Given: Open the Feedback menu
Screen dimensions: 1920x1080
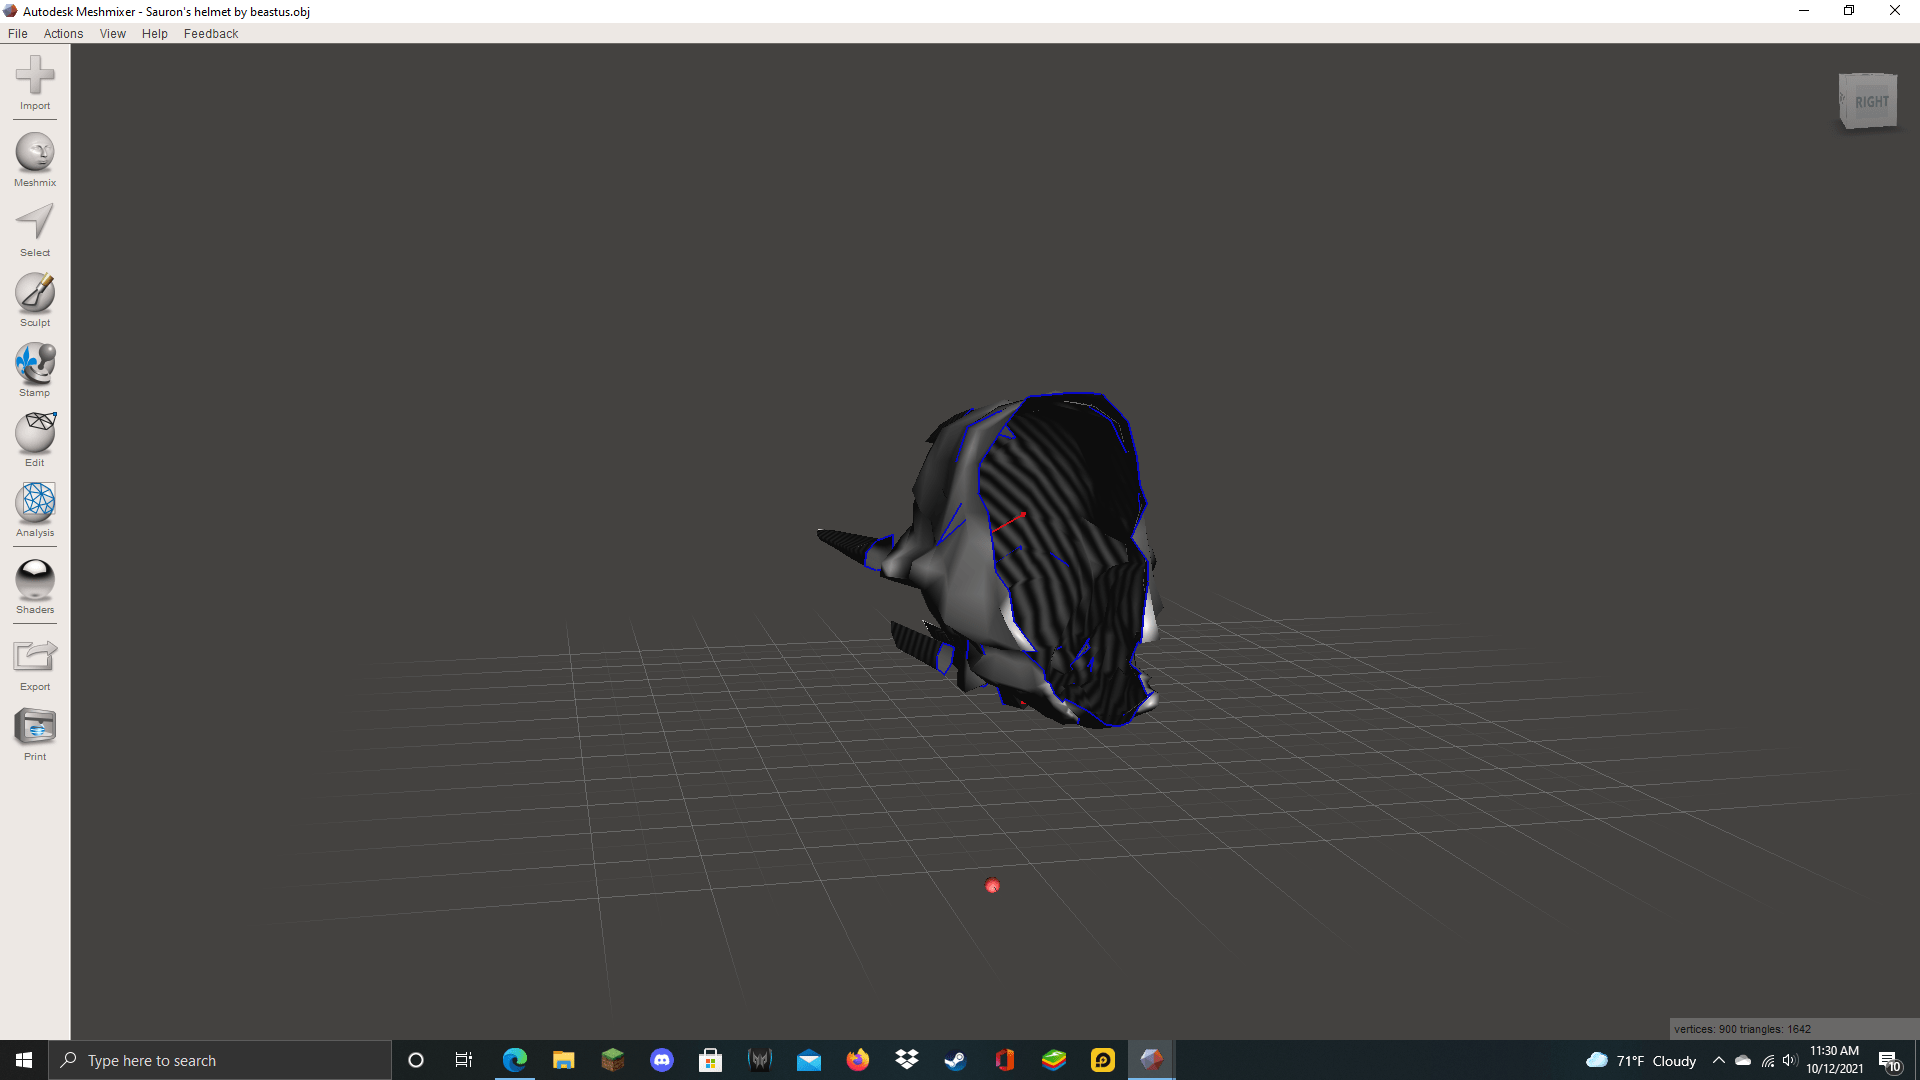Looking at the screenshot, I should 210,33.
